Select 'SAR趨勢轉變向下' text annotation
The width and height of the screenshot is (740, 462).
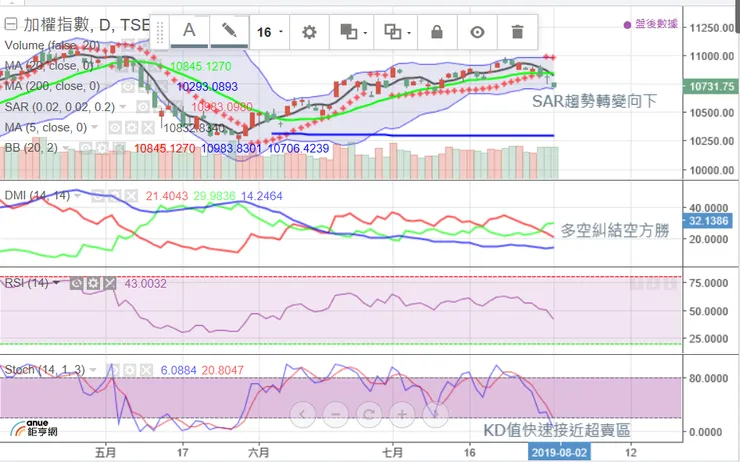click(594, 101)
